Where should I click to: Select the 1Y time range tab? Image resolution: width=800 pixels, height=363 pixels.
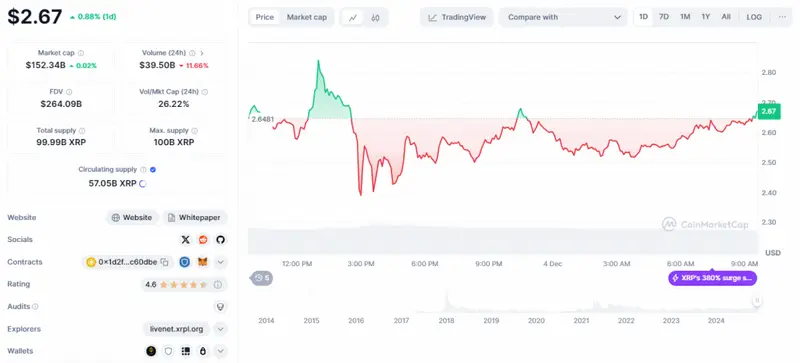coord(706,17)
